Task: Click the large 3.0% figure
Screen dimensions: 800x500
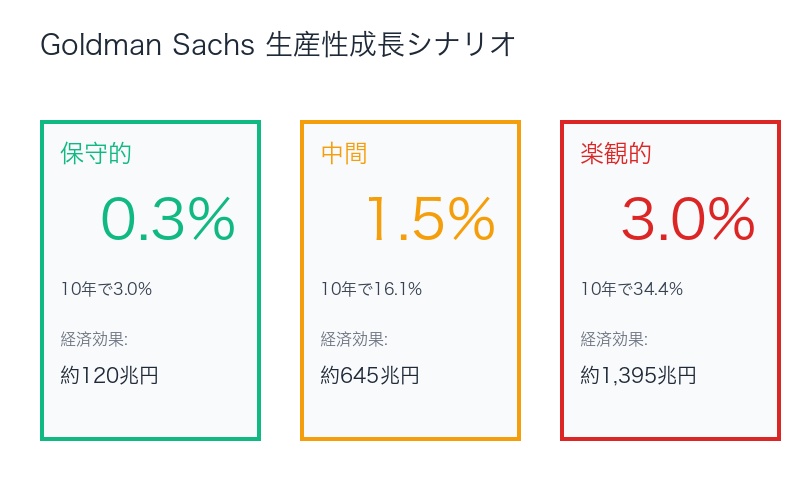Action: pyautogui.click(x=688, y=219)
